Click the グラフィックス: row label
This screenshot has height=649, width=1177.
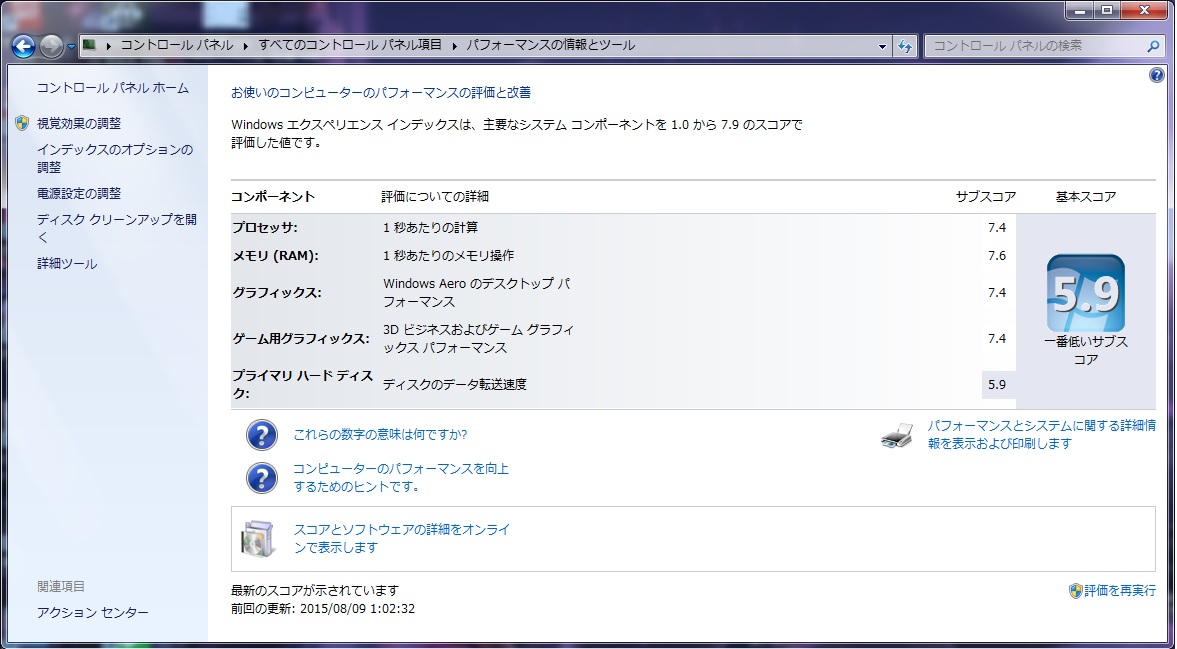pyautogui.click(x=277, y=292)
